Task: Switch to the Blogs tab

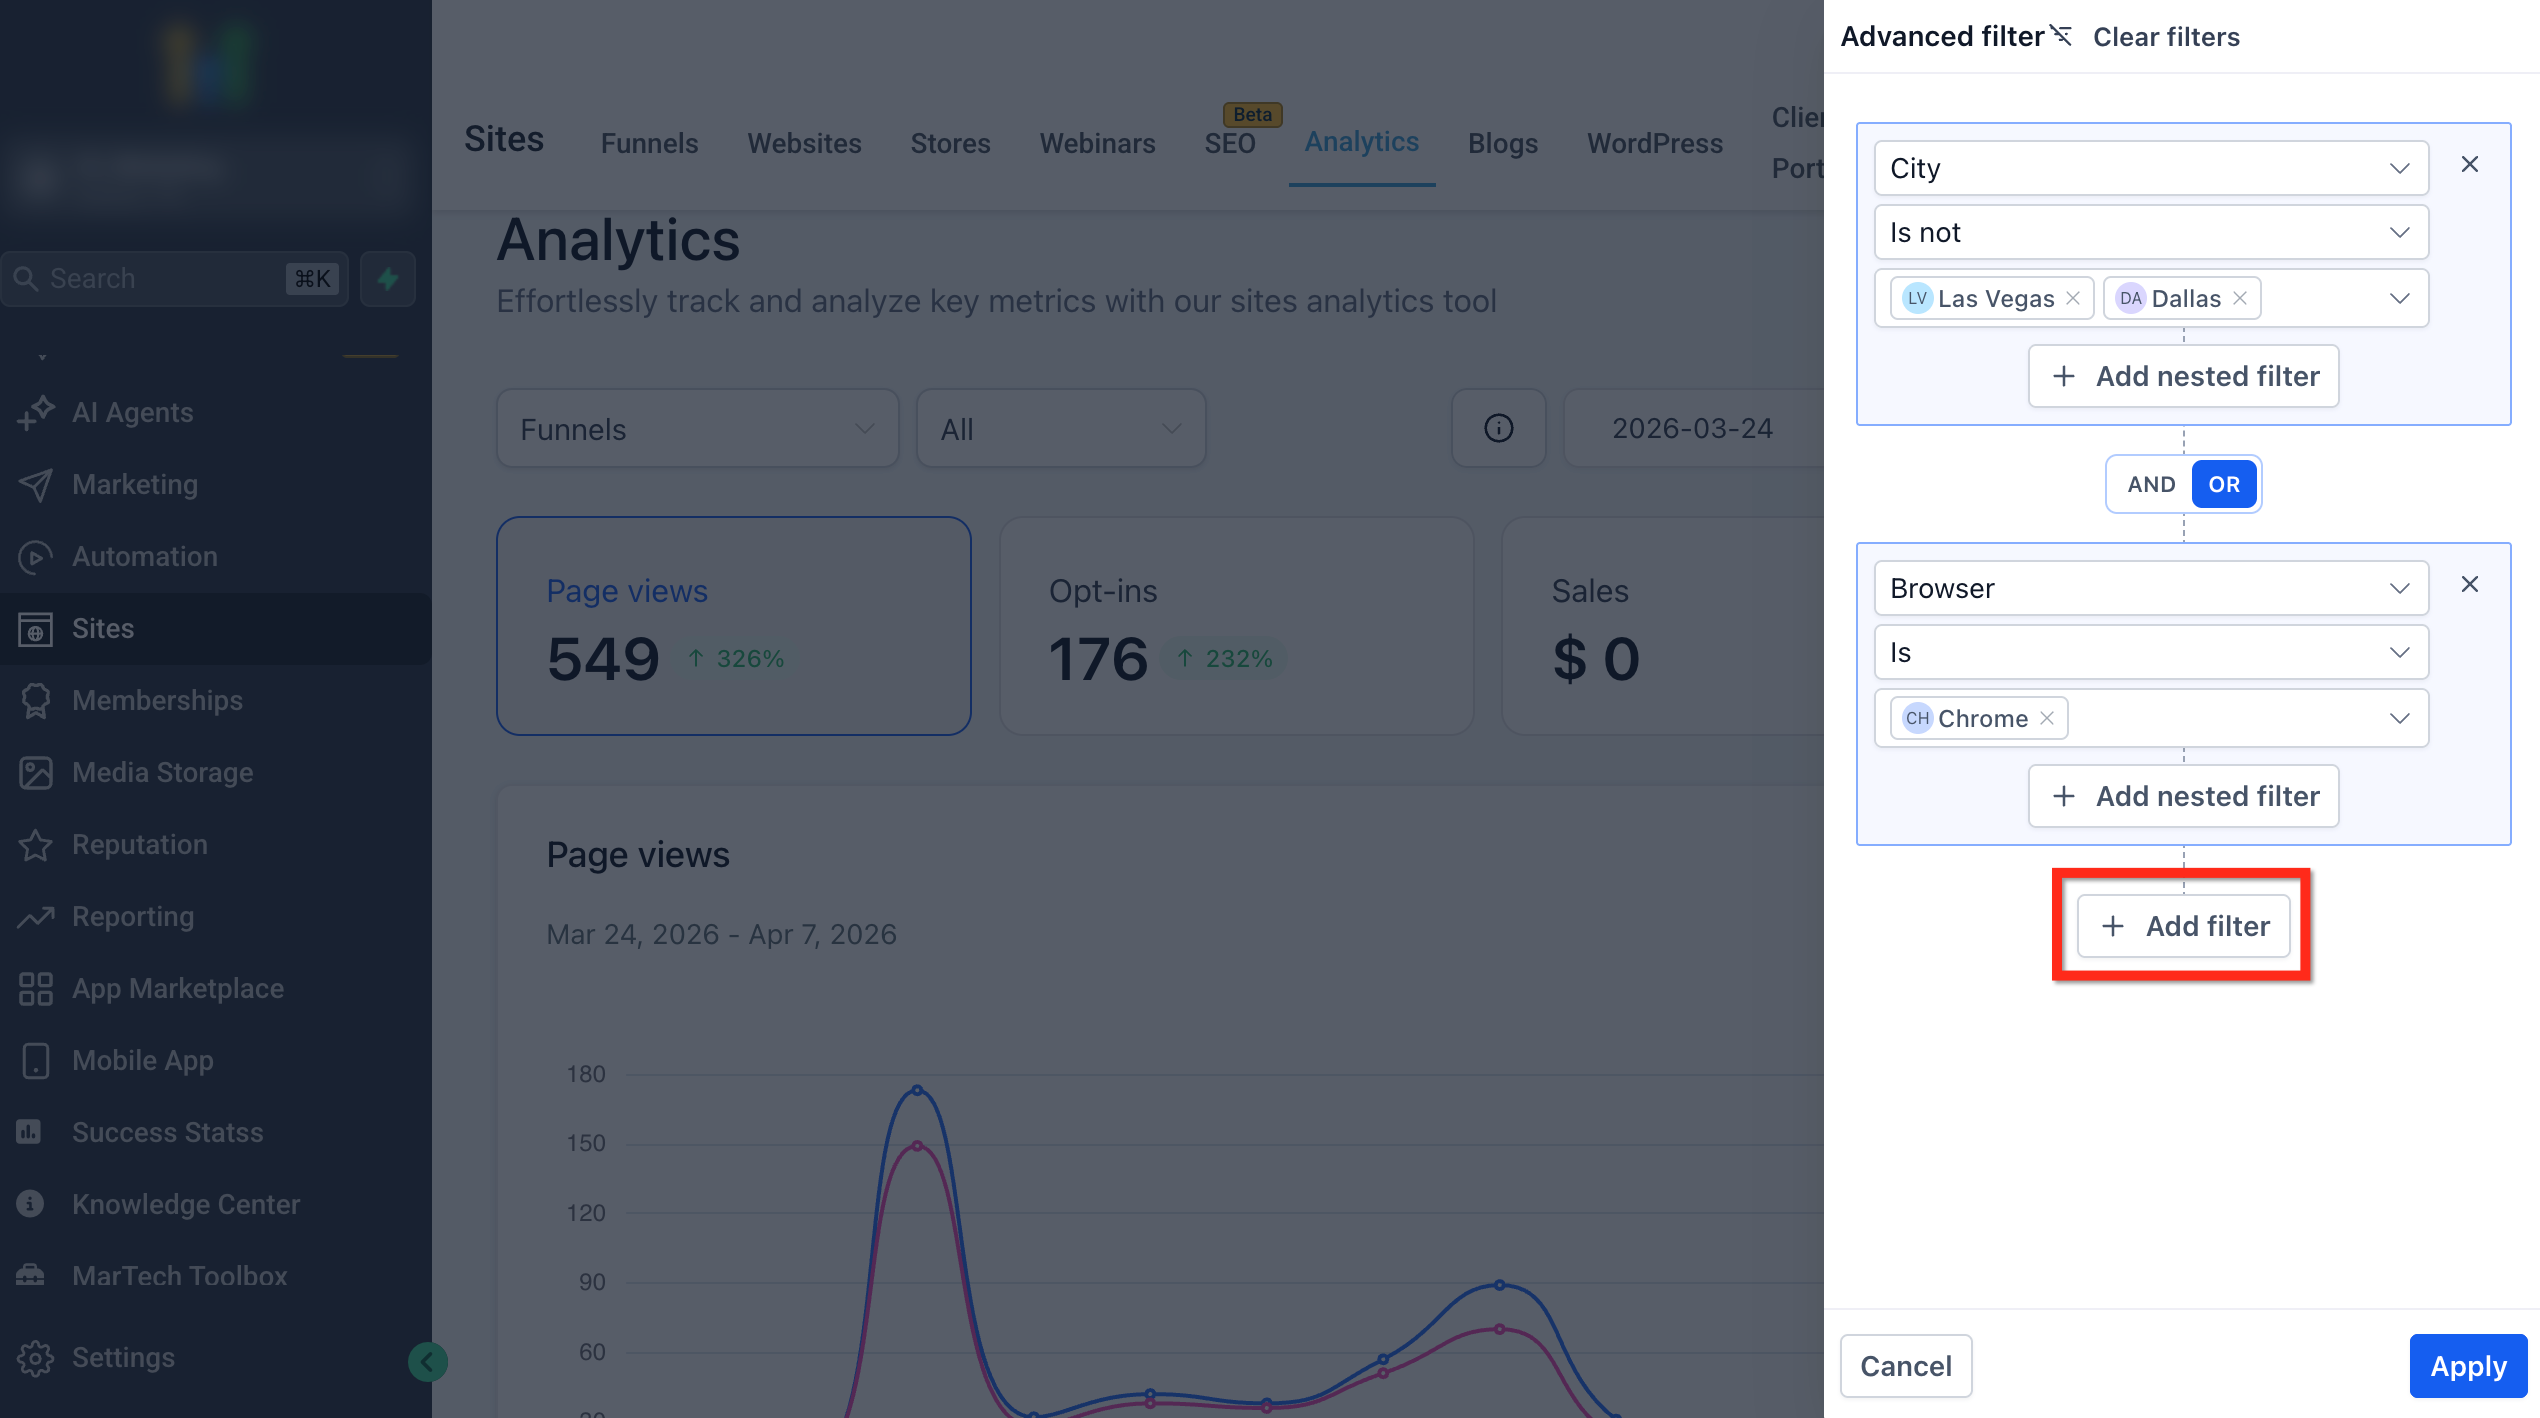Action: 1502,143
